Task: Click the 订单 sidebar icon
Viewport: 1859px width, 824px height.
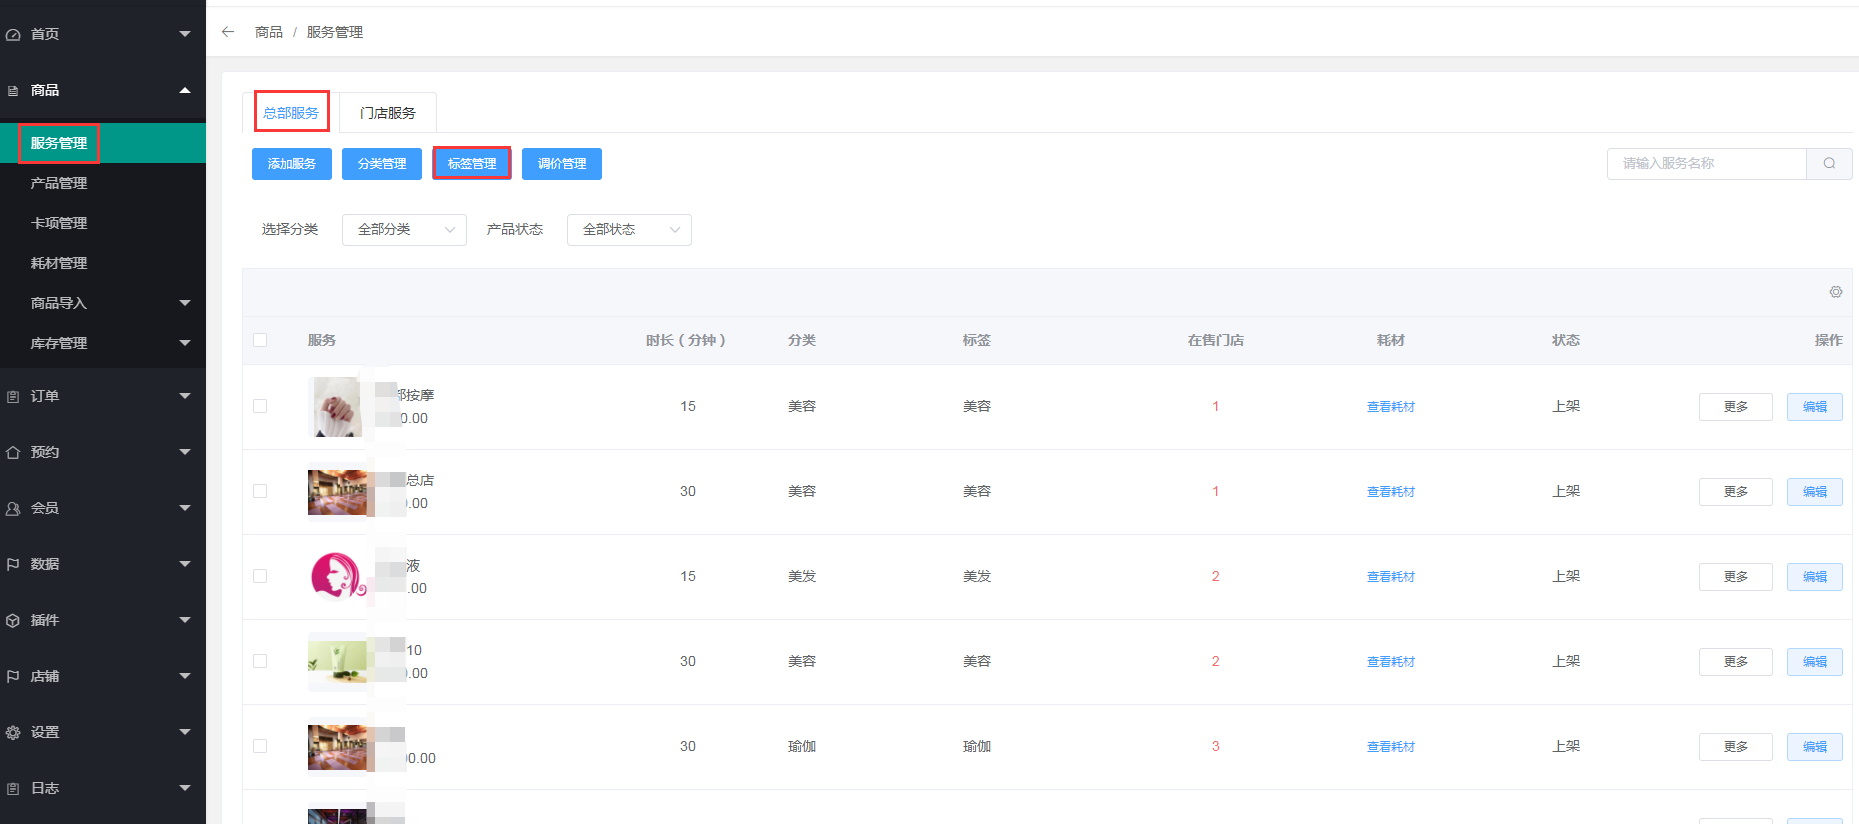Action: coord(13,397)
